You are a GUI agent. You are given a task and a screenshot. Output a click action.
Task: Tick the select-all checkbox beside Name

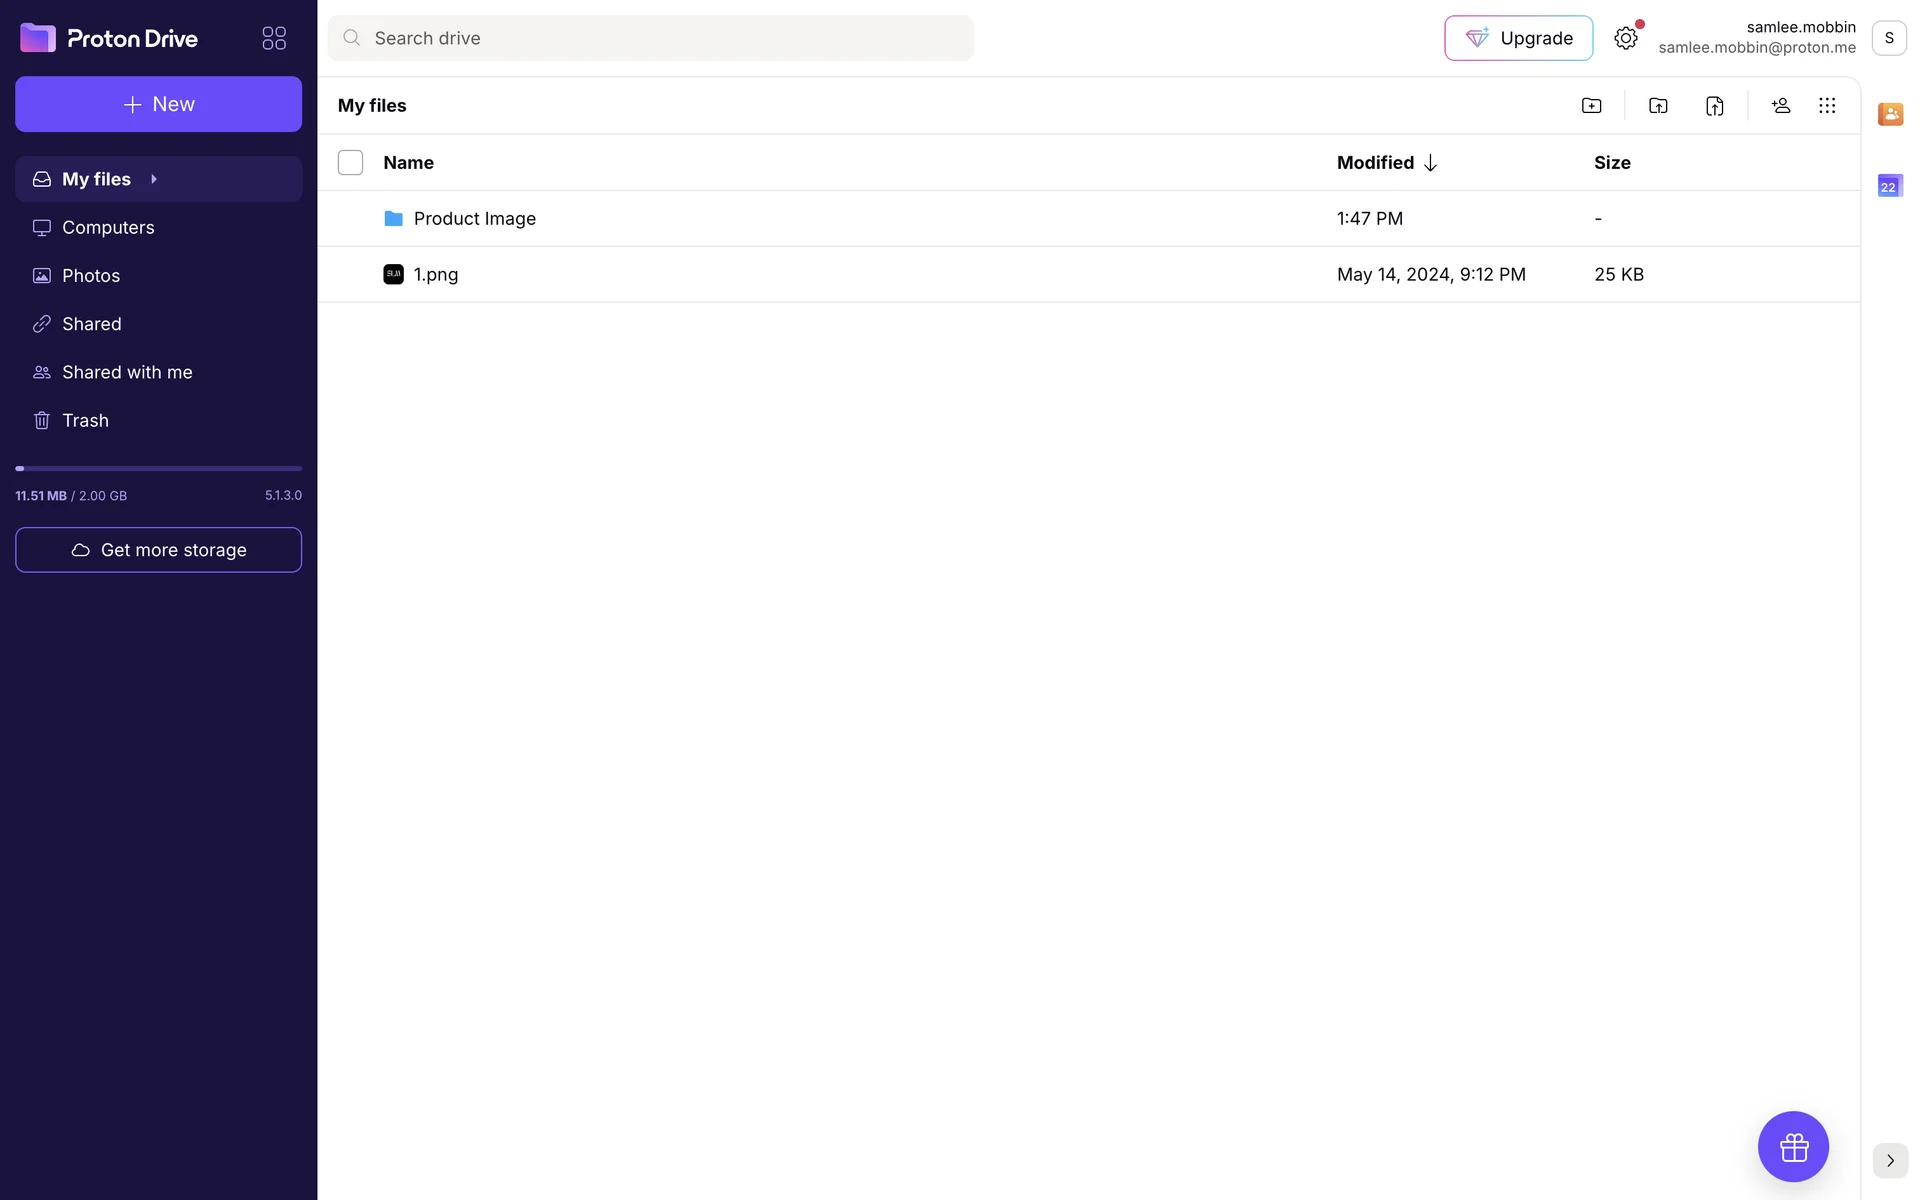click(x=350, y=163)
